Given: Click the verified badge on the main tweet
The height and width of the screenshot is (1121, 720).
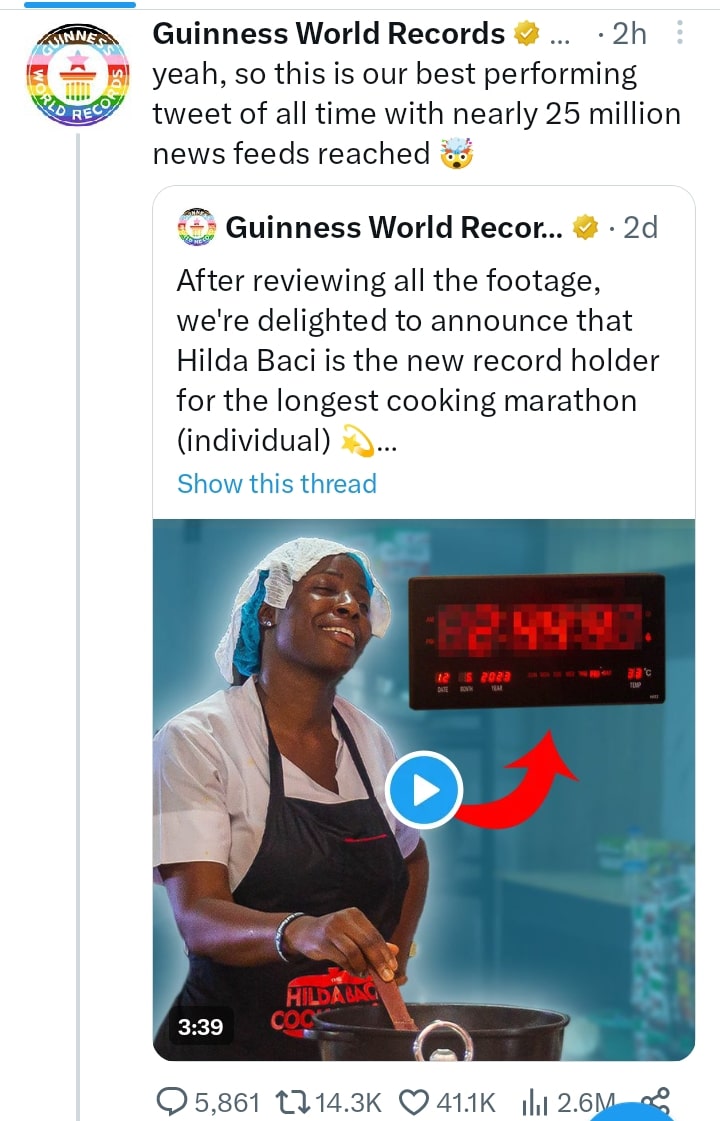Looking at the screenshot, I should [x=526, y=35].
